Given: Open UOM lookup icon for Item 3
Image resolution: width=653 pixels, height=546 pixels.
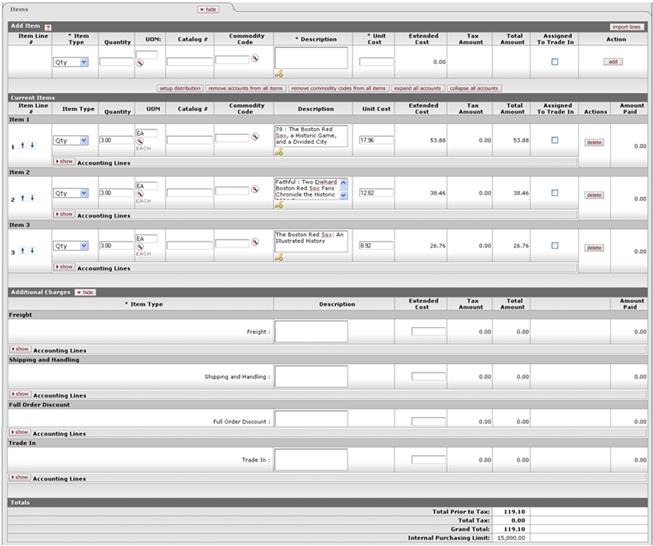Looking at the screenshot, I should (x=140, y=247).
